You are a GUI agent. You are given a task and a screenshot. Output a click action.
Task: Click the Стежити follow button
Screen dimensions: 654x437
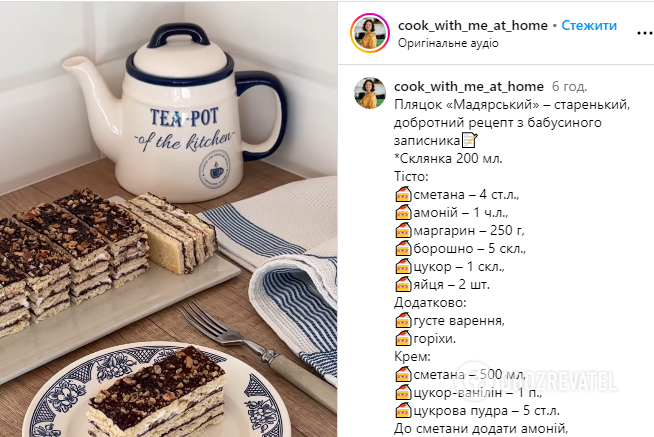[x=589, y=25]
